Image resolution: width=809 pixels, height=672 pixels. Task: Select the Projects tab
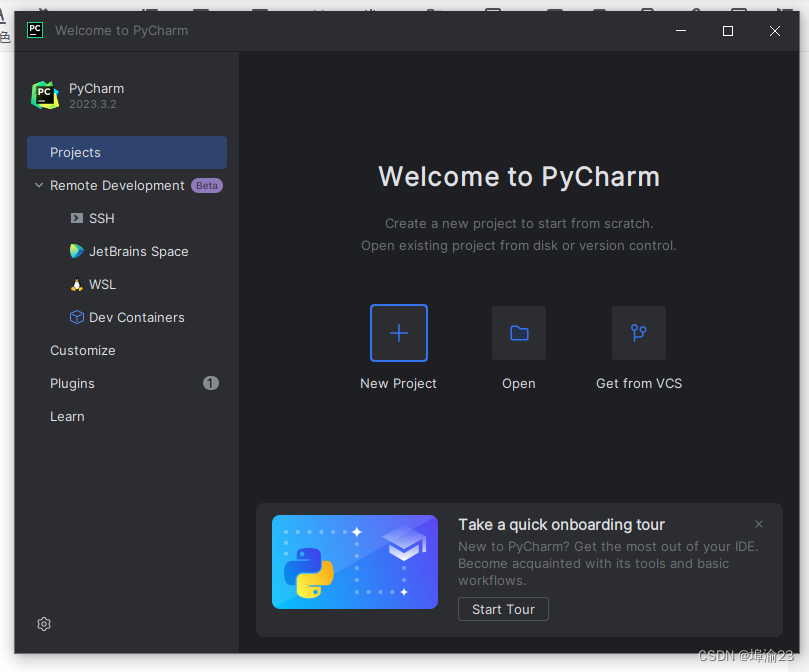click(127, 152)
